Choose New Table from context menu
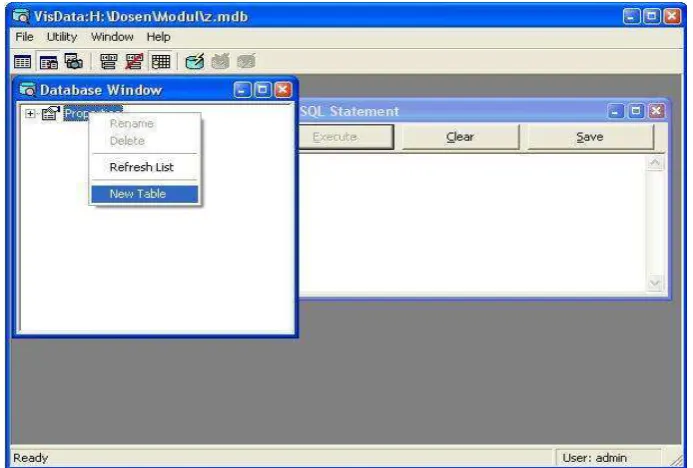 pyautogui.click(x=145, y=194)
